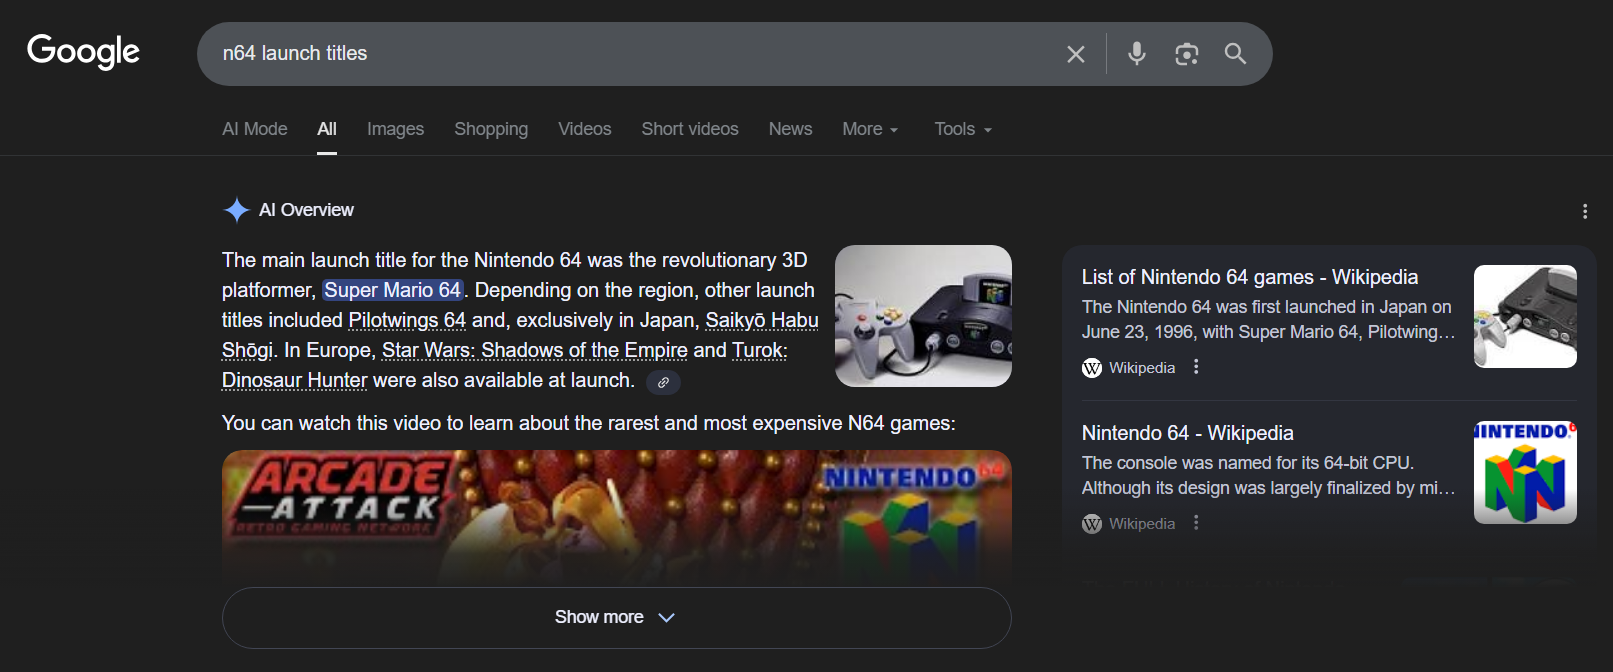The image size is (1613, 672).
Task: Click the N64 console image in overview
Action: [x=922, y=316]
